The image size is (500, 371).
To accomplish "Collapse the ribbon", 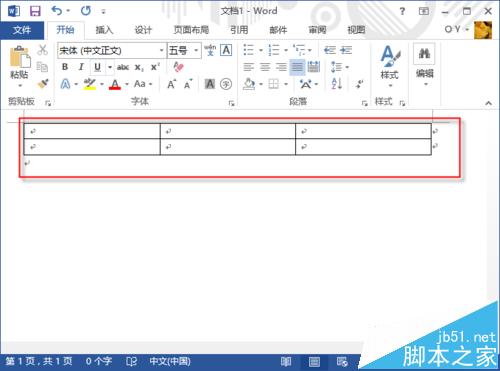I will (x=488, y=103).
